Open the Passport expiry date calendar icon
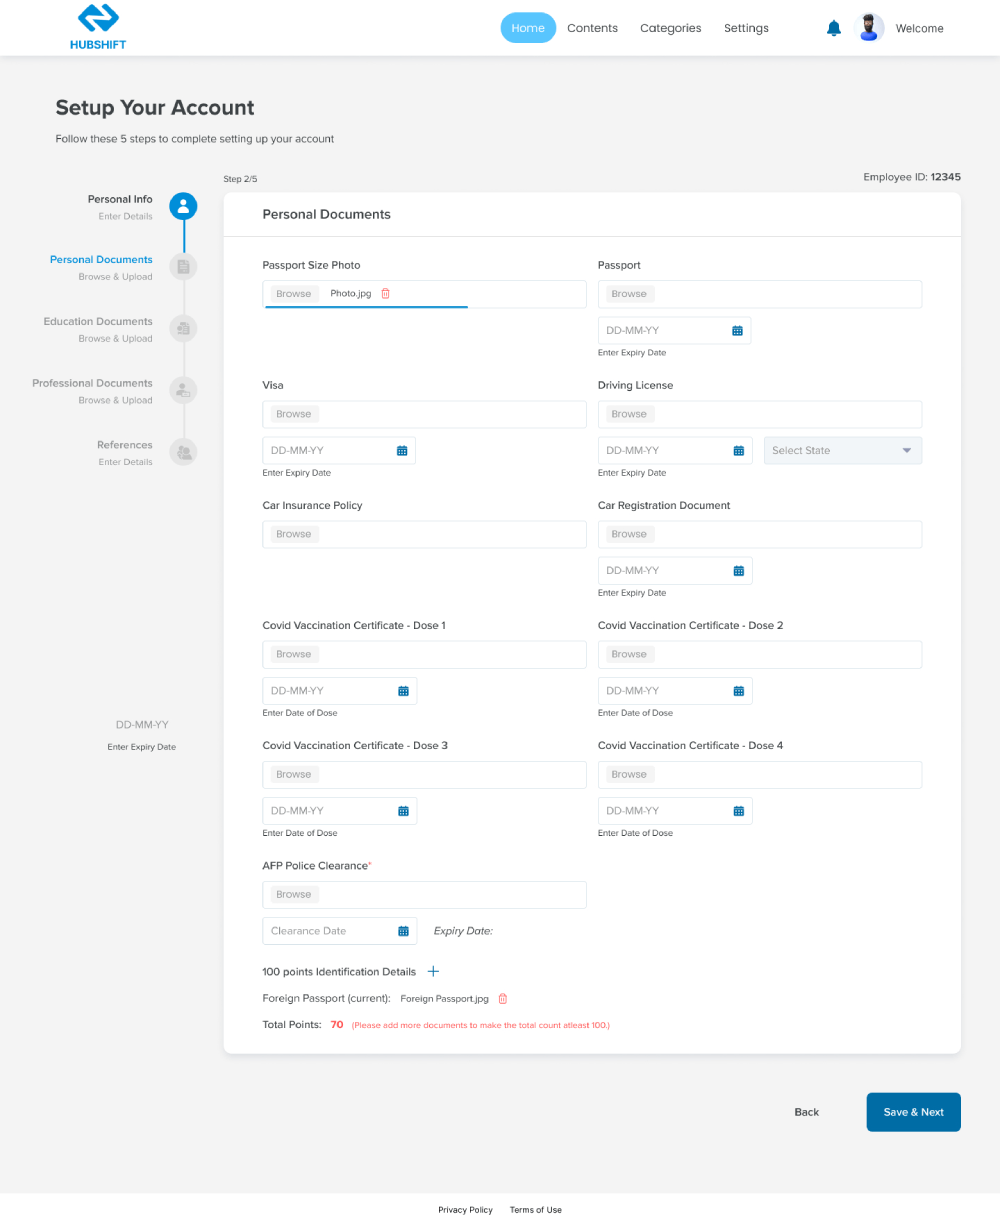The width and height of the screenshot is (1000, 1226). [738, 331]
